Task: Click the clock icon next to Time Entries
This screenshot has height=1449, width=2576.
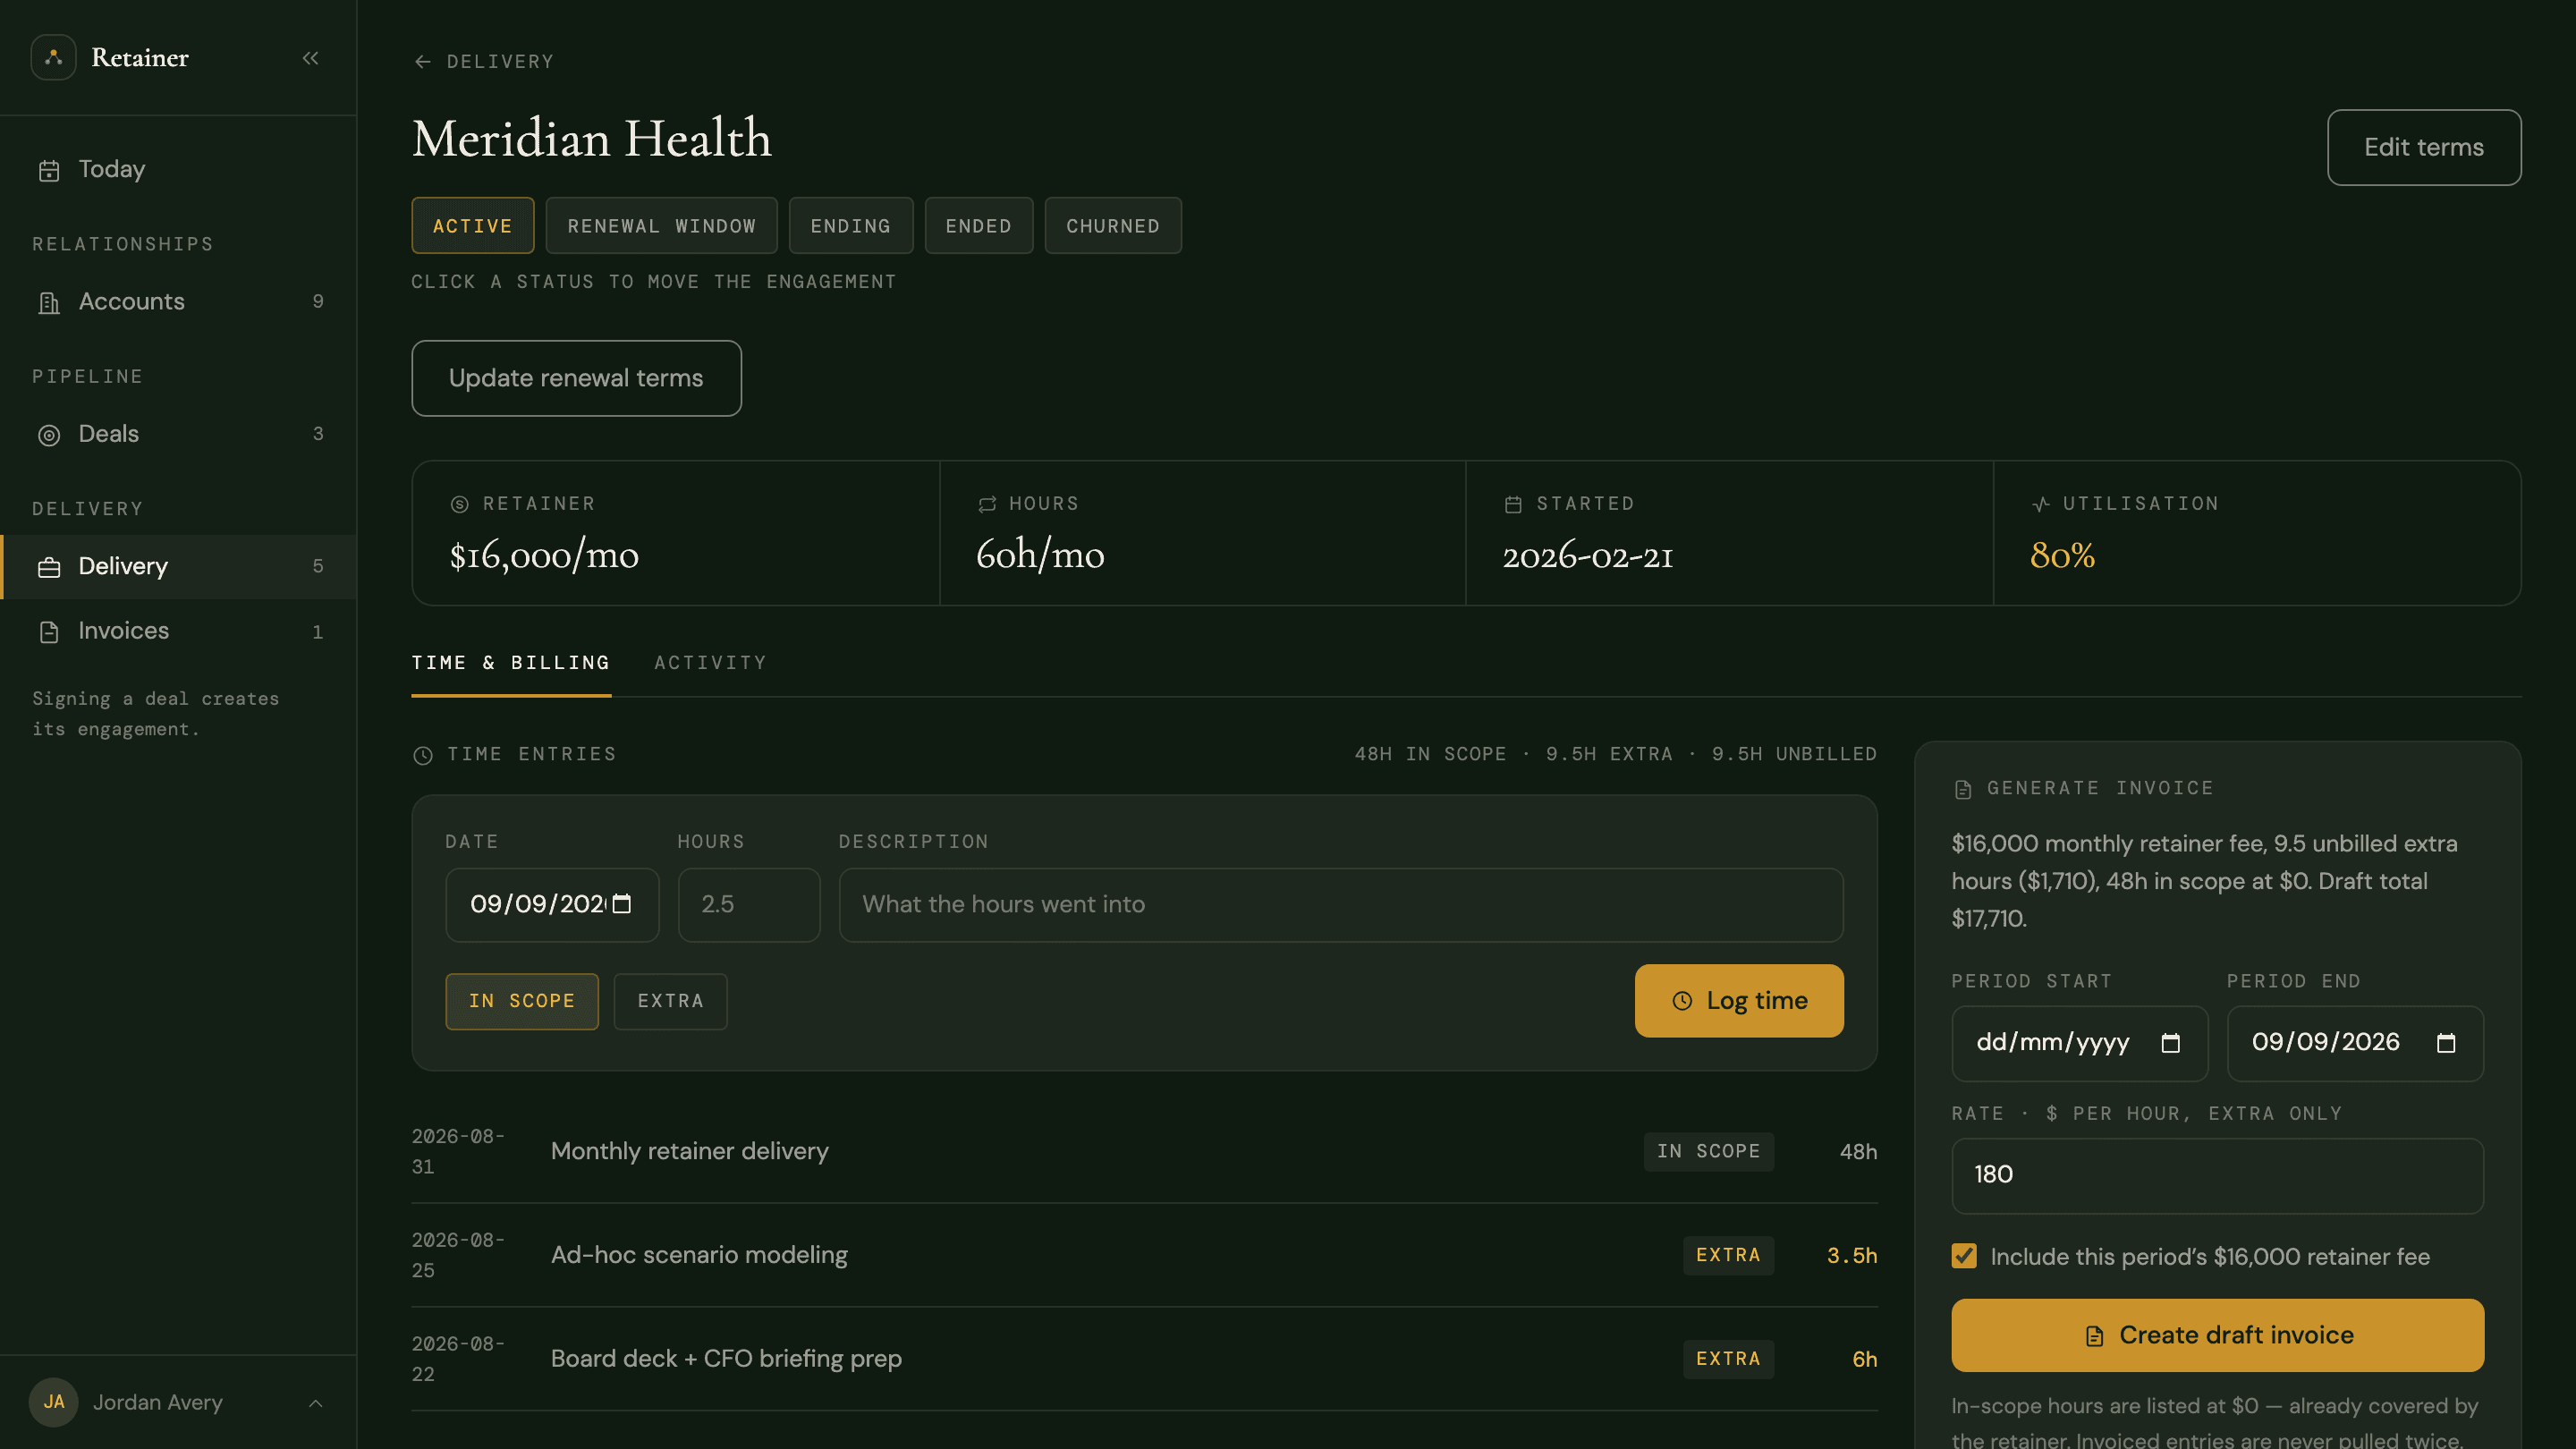Action: [423, 755]
